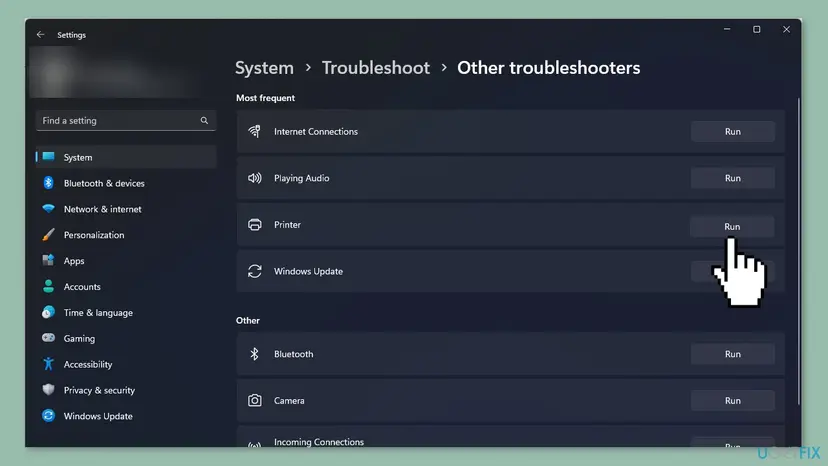Minimize the Settings window
This screenshot has height=466, width=828.
pos(727,29)
